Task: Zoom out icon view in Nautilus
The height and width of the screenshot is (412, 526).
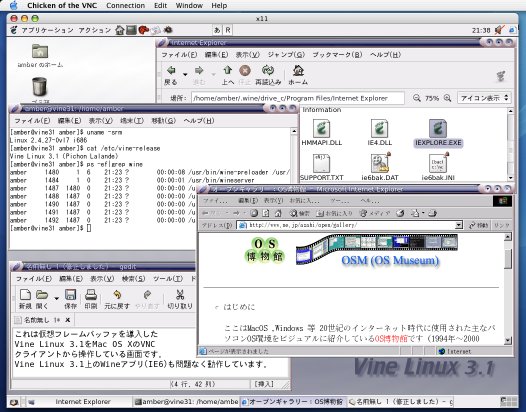Action: 416,98
